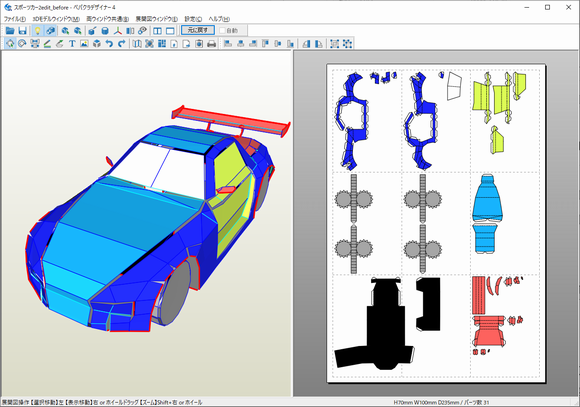
Task: Click the open file folder icon
Action: tap(10, 30)
